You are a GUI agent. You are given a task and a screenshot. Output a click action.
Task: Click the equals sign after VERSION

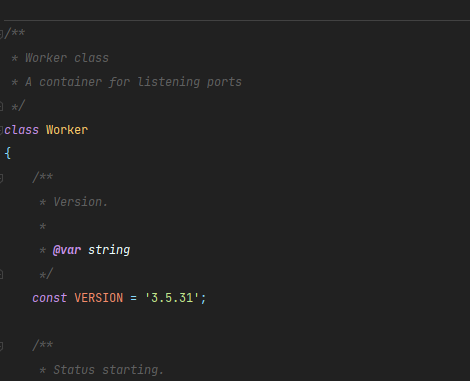[133, 298]
